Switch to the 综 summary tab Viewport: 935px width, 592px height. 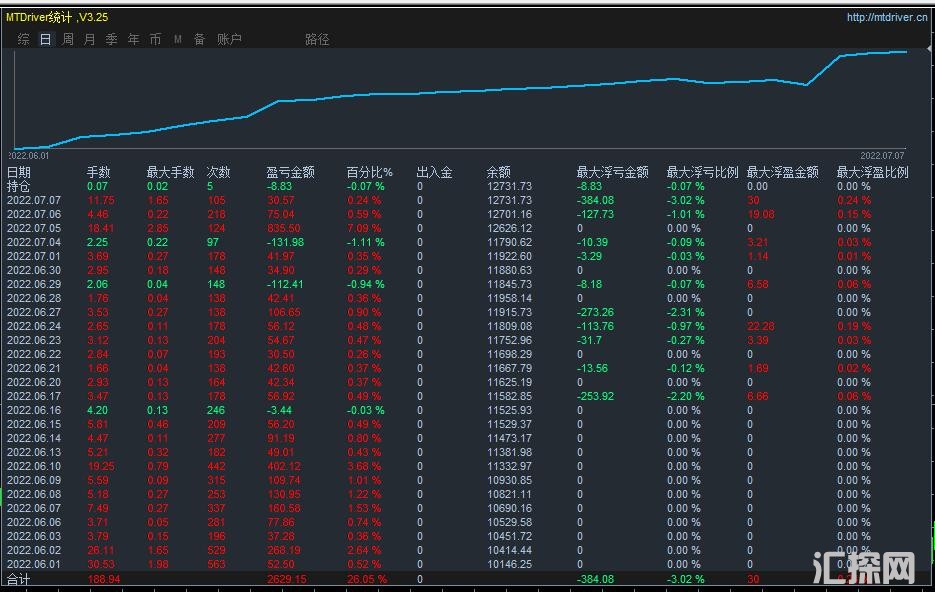[x=23, y=39]
